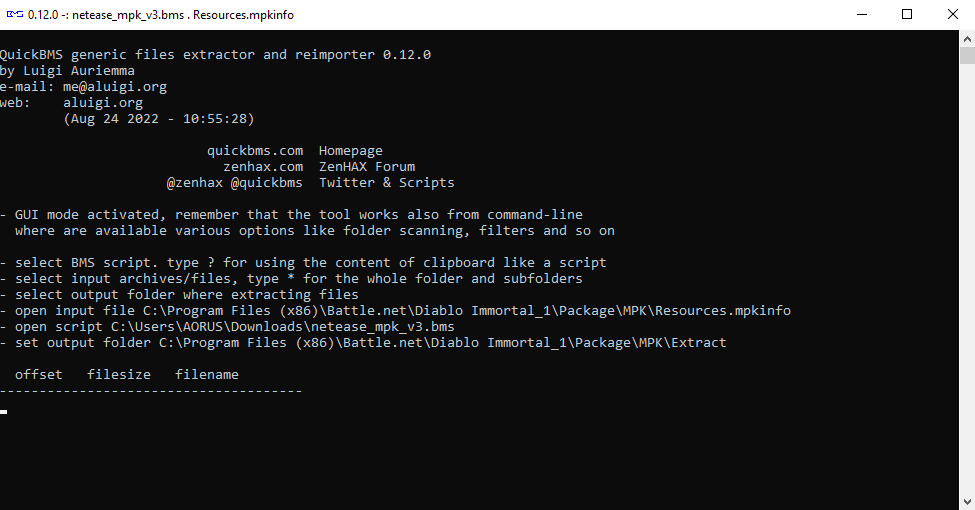Screen dimensions: 975x510
Task: Click the quickbms.com homepage text
Action: 255,151
